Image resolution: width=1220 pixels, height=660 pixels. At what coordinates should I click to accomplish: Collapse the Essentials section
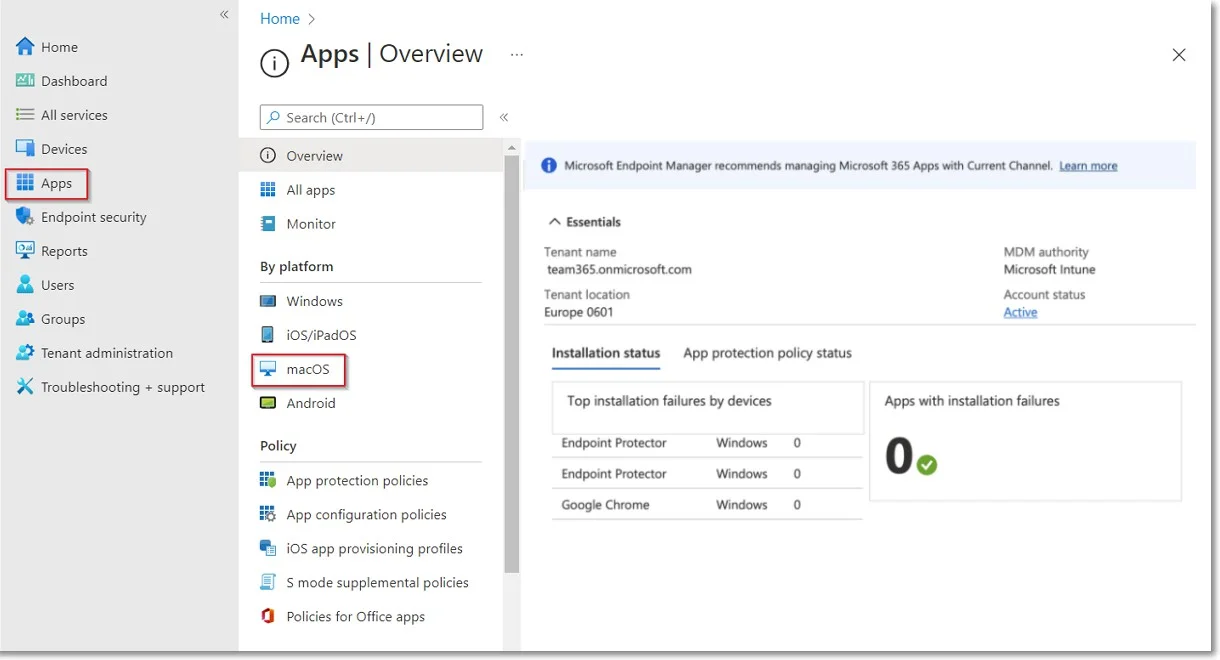tap(585, 222)
